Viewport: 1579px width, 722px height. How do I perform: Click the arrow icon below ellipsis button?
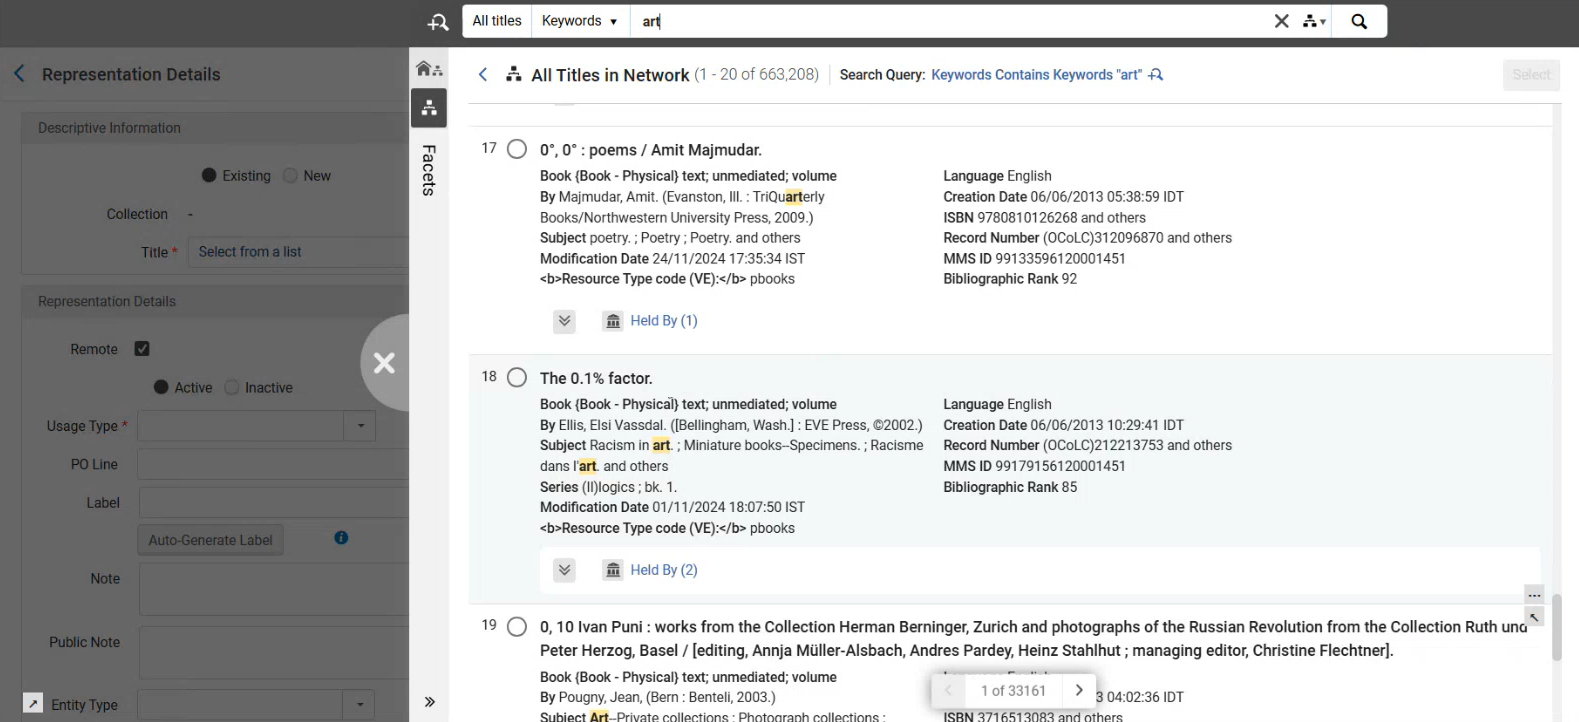tap(1534, 617)
